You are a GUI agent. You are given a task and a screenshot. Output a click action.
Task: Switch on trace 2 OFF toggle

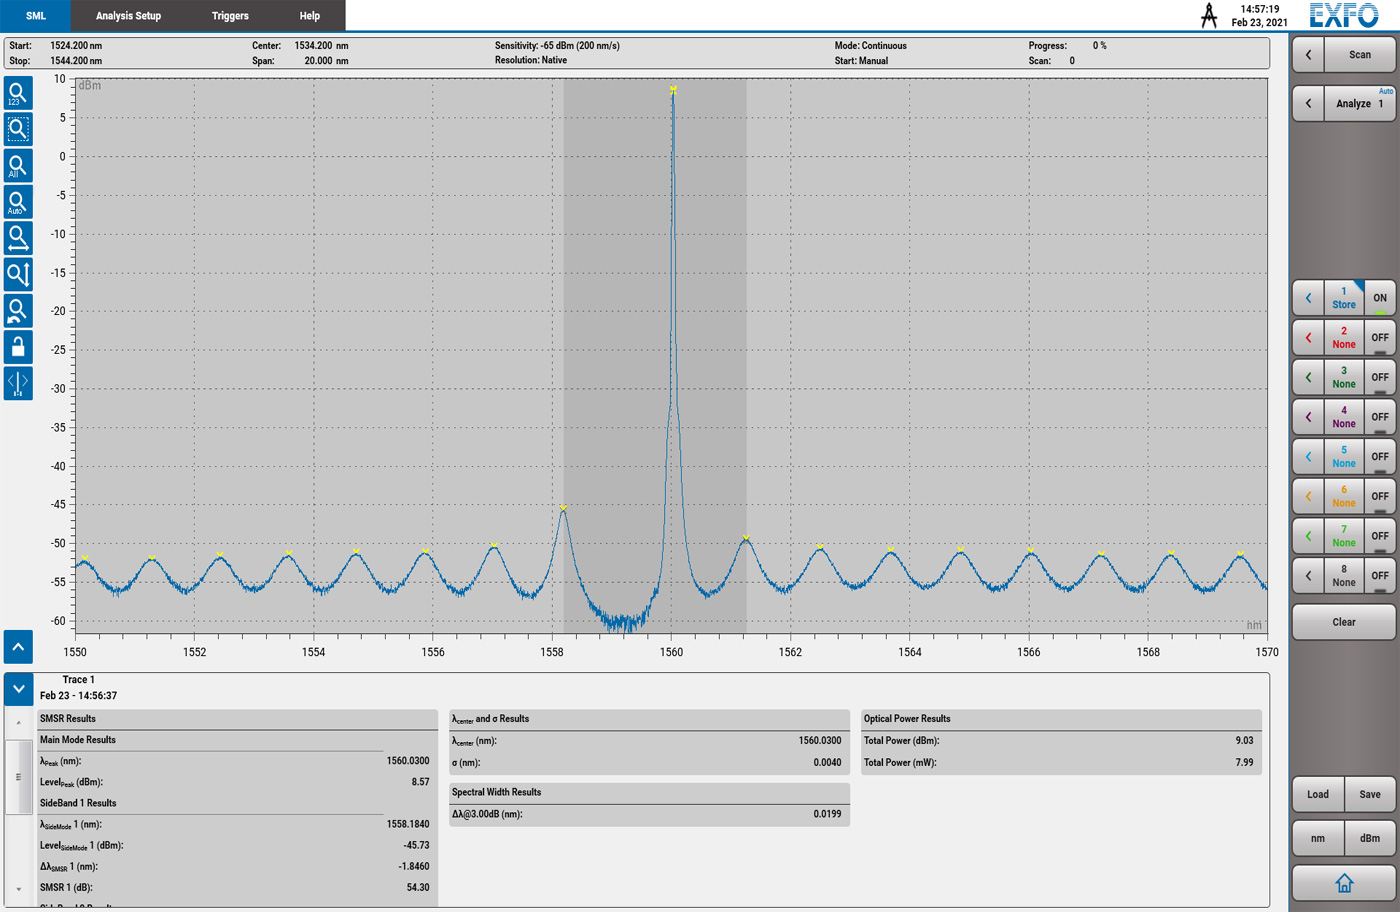coord(1379,338)
